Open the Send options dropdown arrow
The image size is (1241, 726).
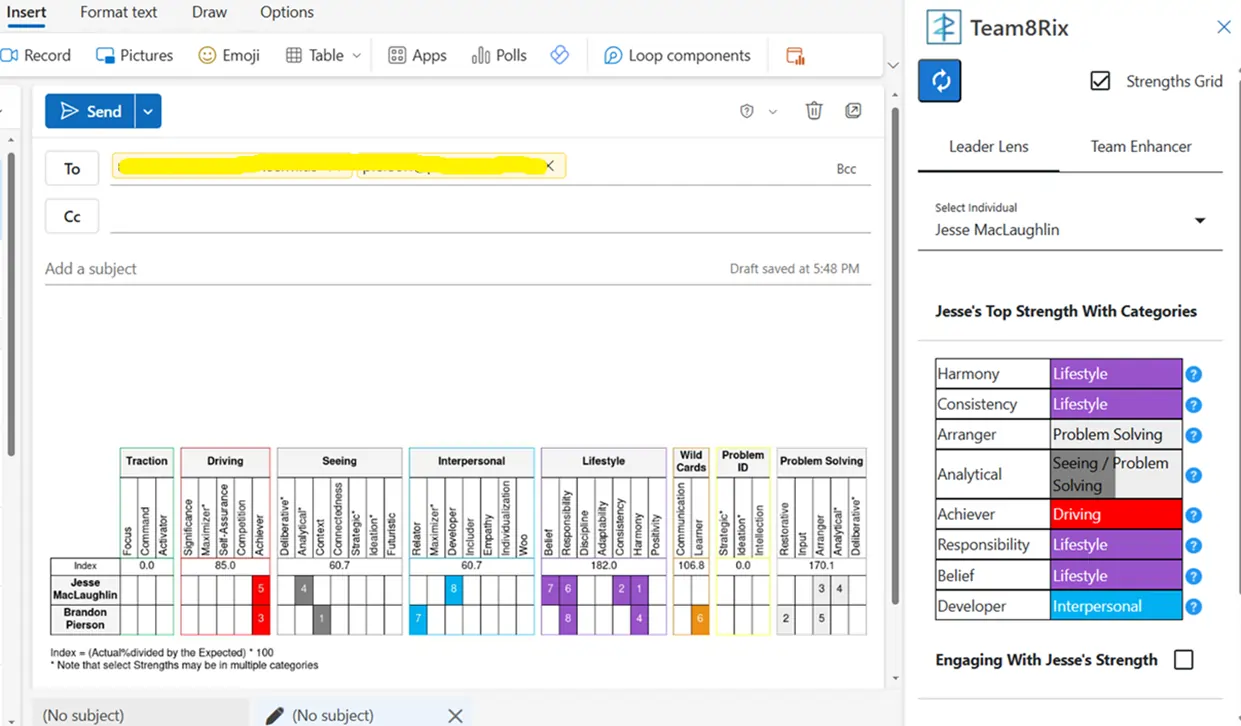click(x=148, y=111)
